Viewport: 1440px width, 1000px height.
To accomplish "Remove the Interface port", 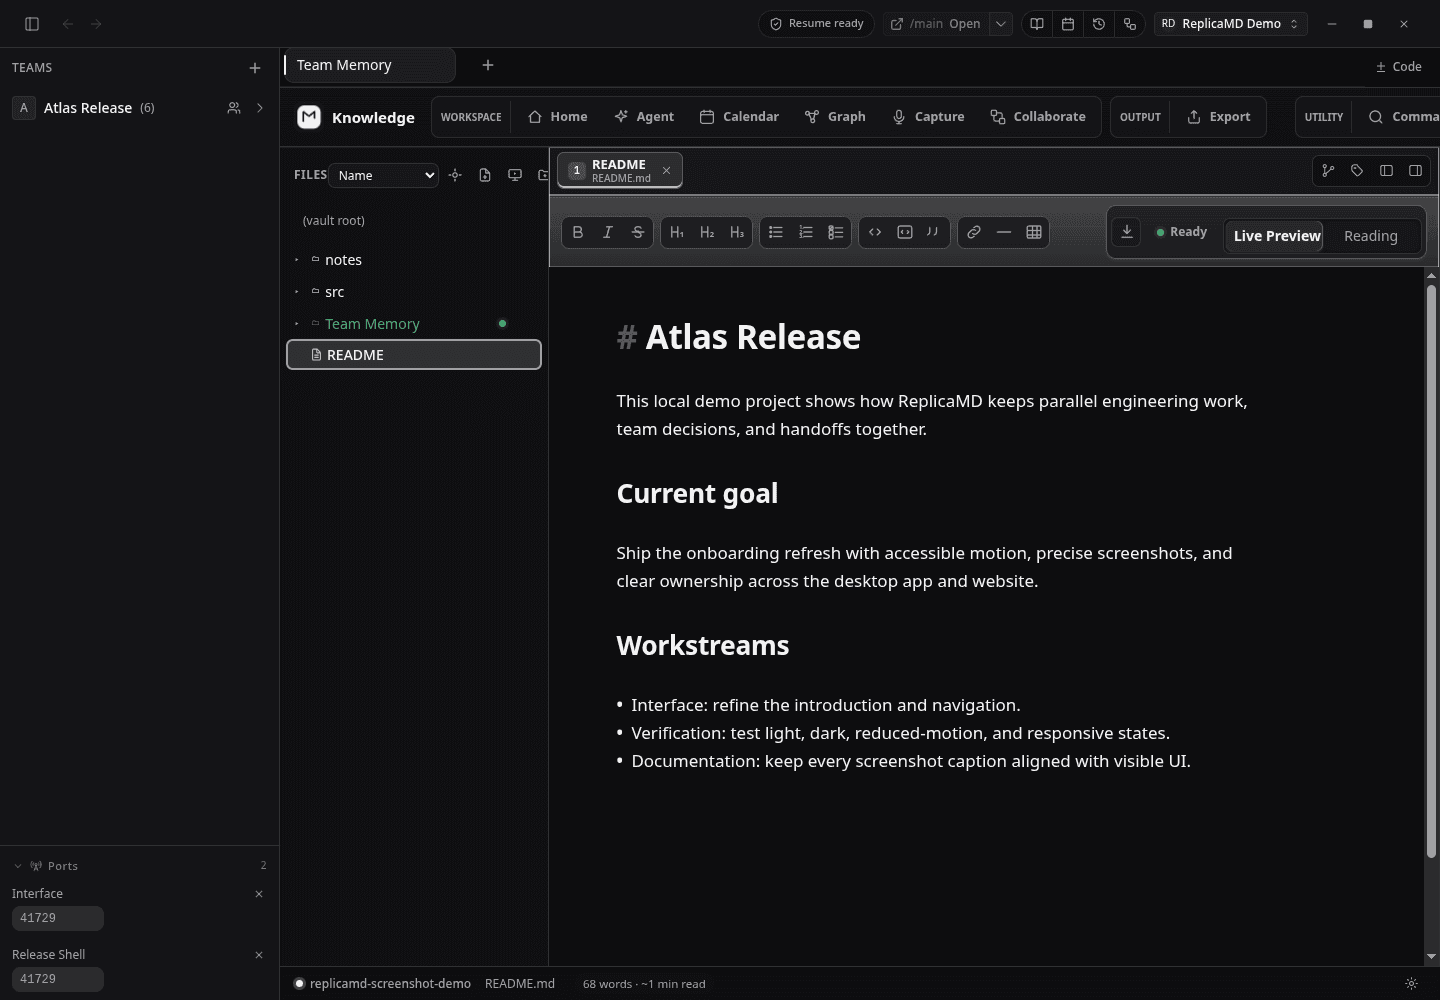I will pos(259,894).
